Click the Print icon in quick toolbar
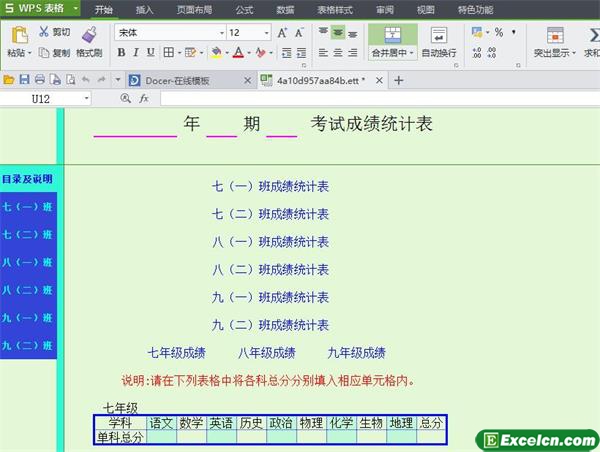Screen dimensions: 600x452 pyautogui.click(x=40, y=80)
